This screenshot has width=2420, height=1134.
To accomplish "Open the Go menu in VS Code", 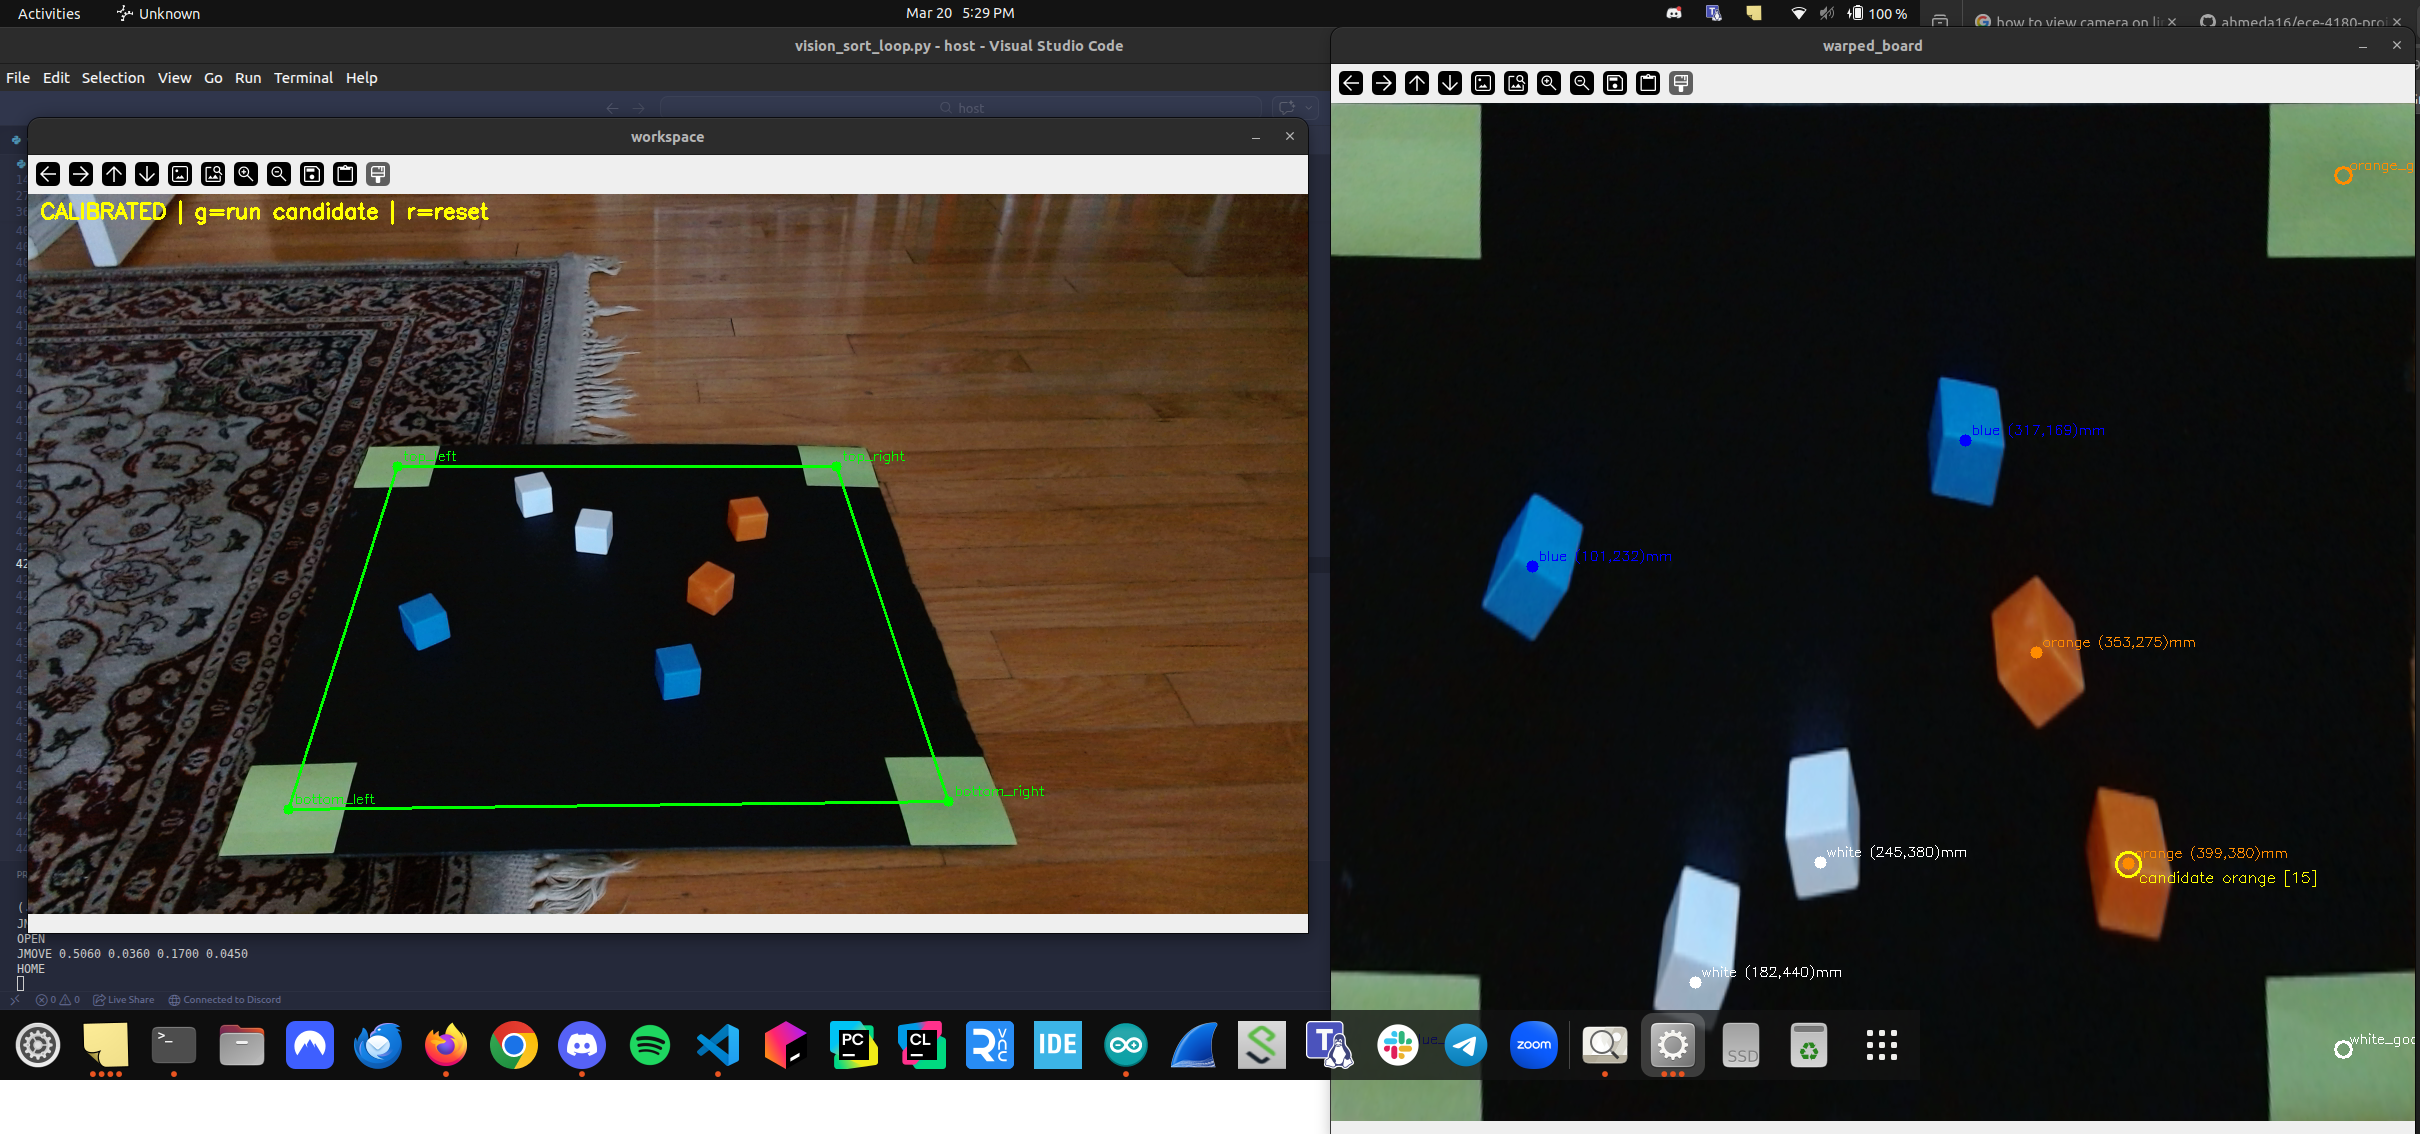I will coord(213,78).
